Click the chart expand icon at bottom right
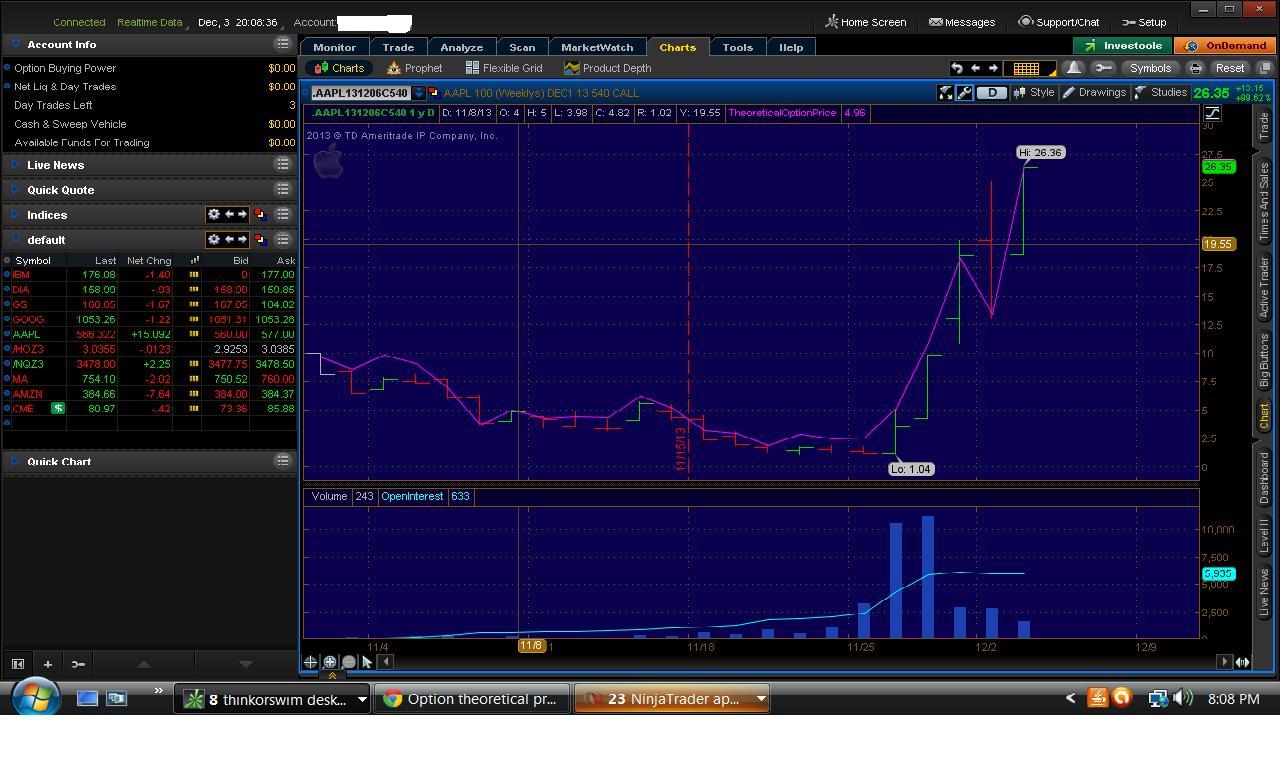The width and height of the screenshot is (1280, 768). pyautogui.click(x=1242, y=661)
